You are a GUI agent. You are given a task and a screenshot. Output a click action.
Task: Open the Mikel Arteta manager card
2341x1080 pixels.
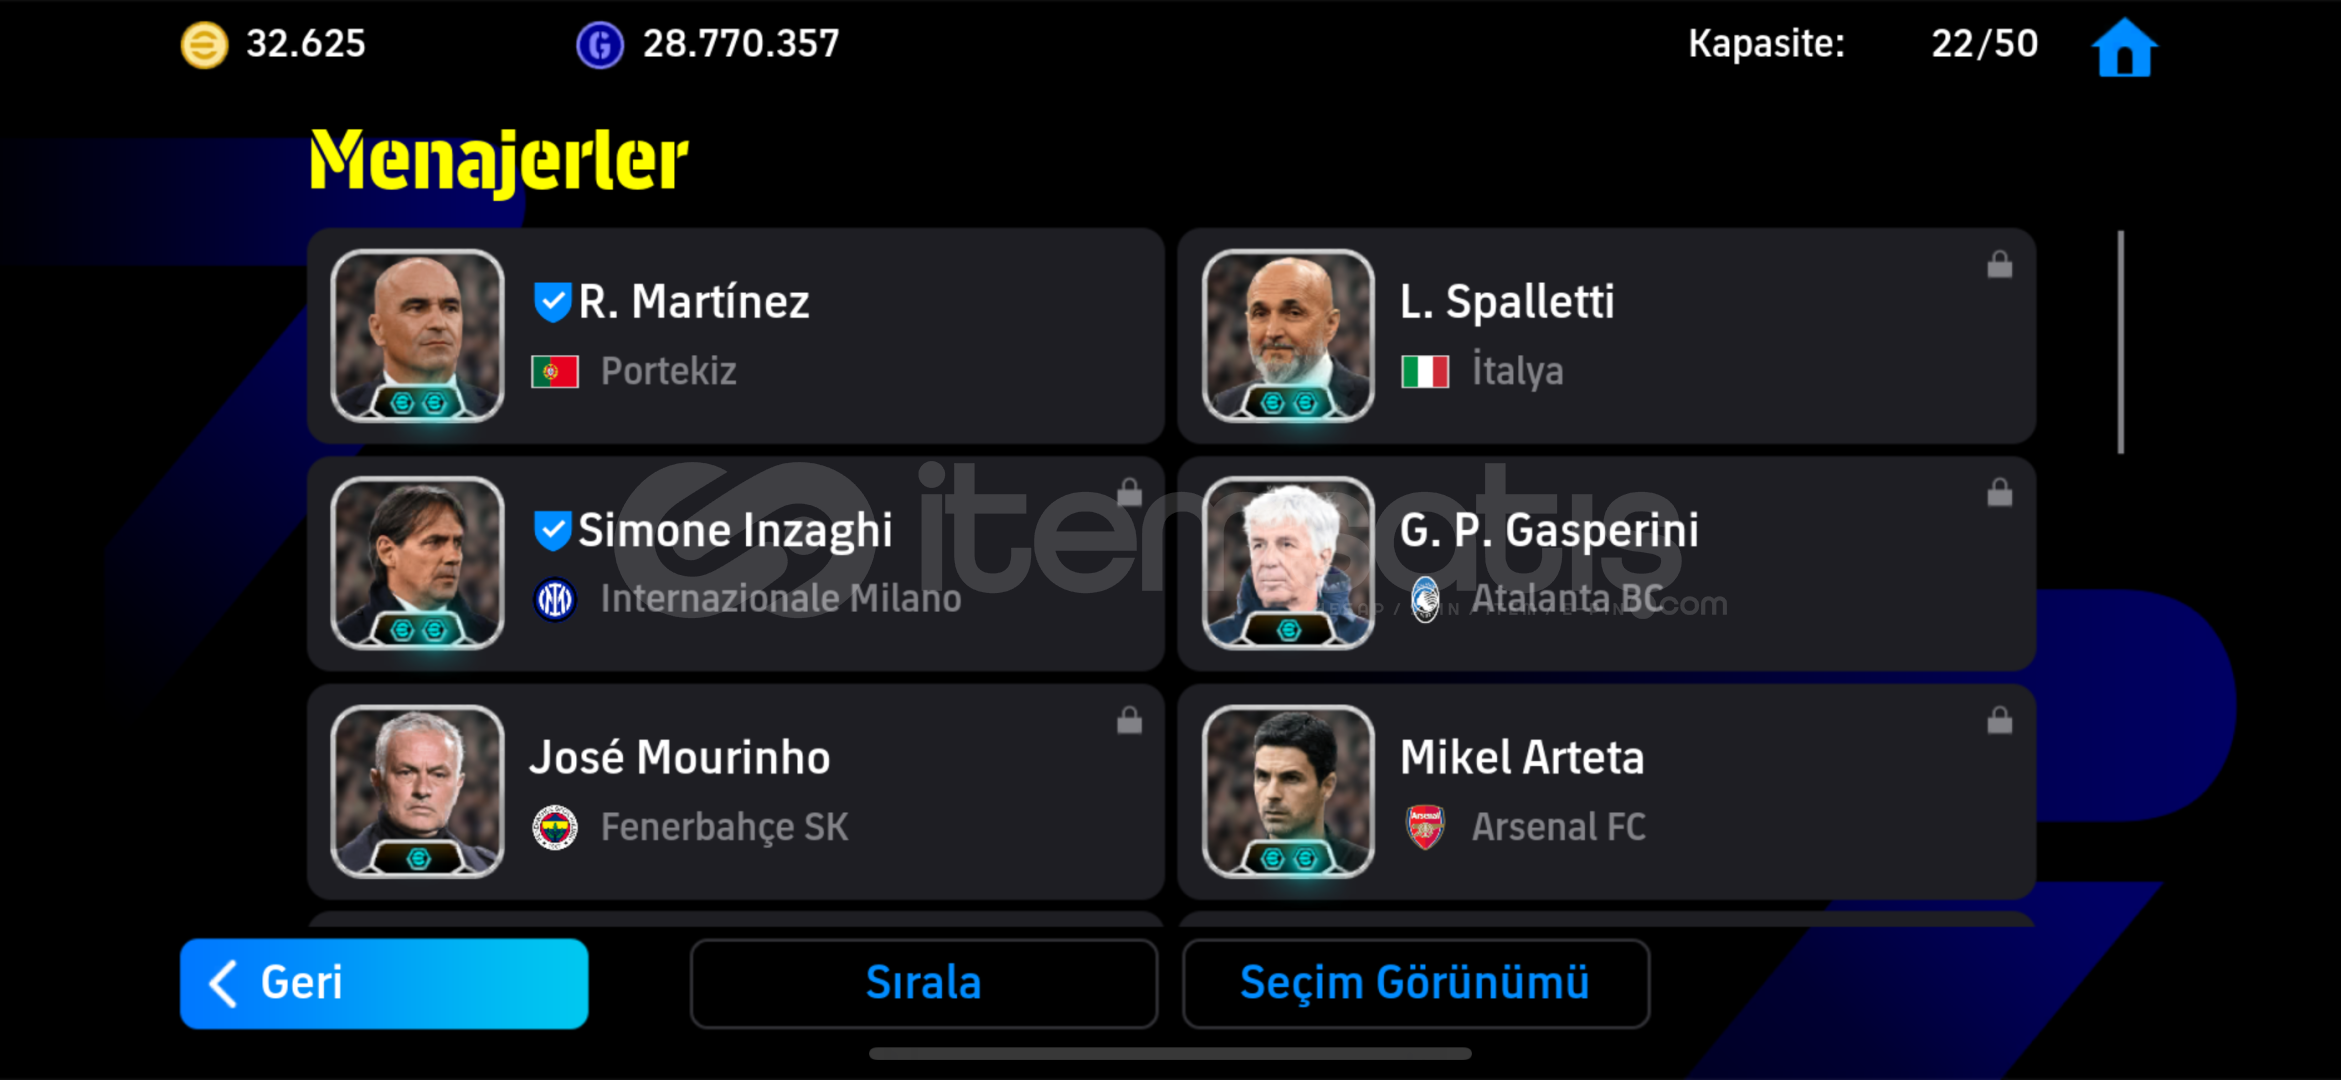point(1606,791)
